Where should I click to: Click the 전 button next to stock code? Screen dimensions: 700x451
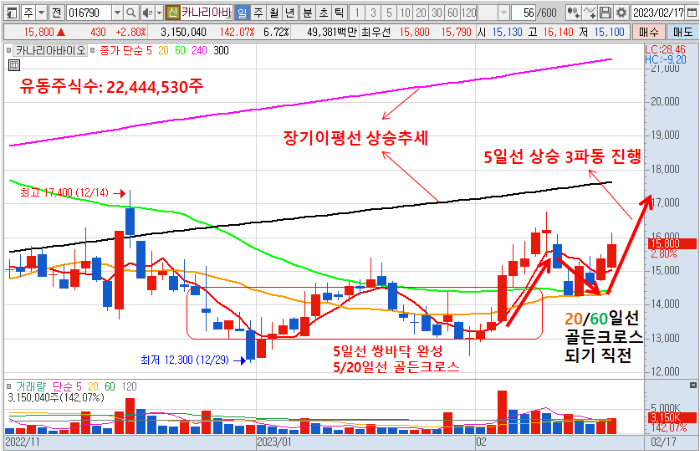tap(56, 13)
